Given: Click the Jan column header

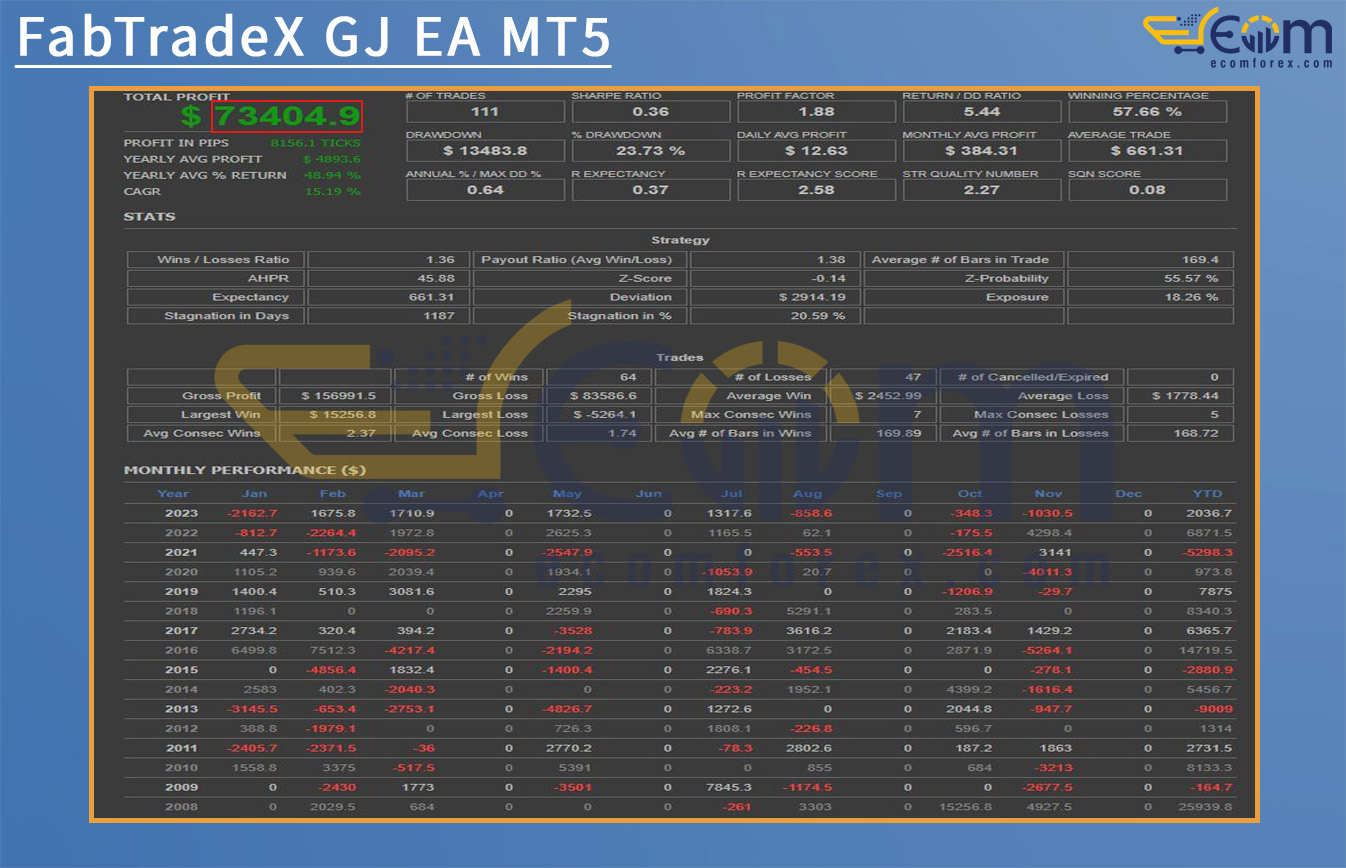Looking at the screenshot, I should (x=254, y=493).
